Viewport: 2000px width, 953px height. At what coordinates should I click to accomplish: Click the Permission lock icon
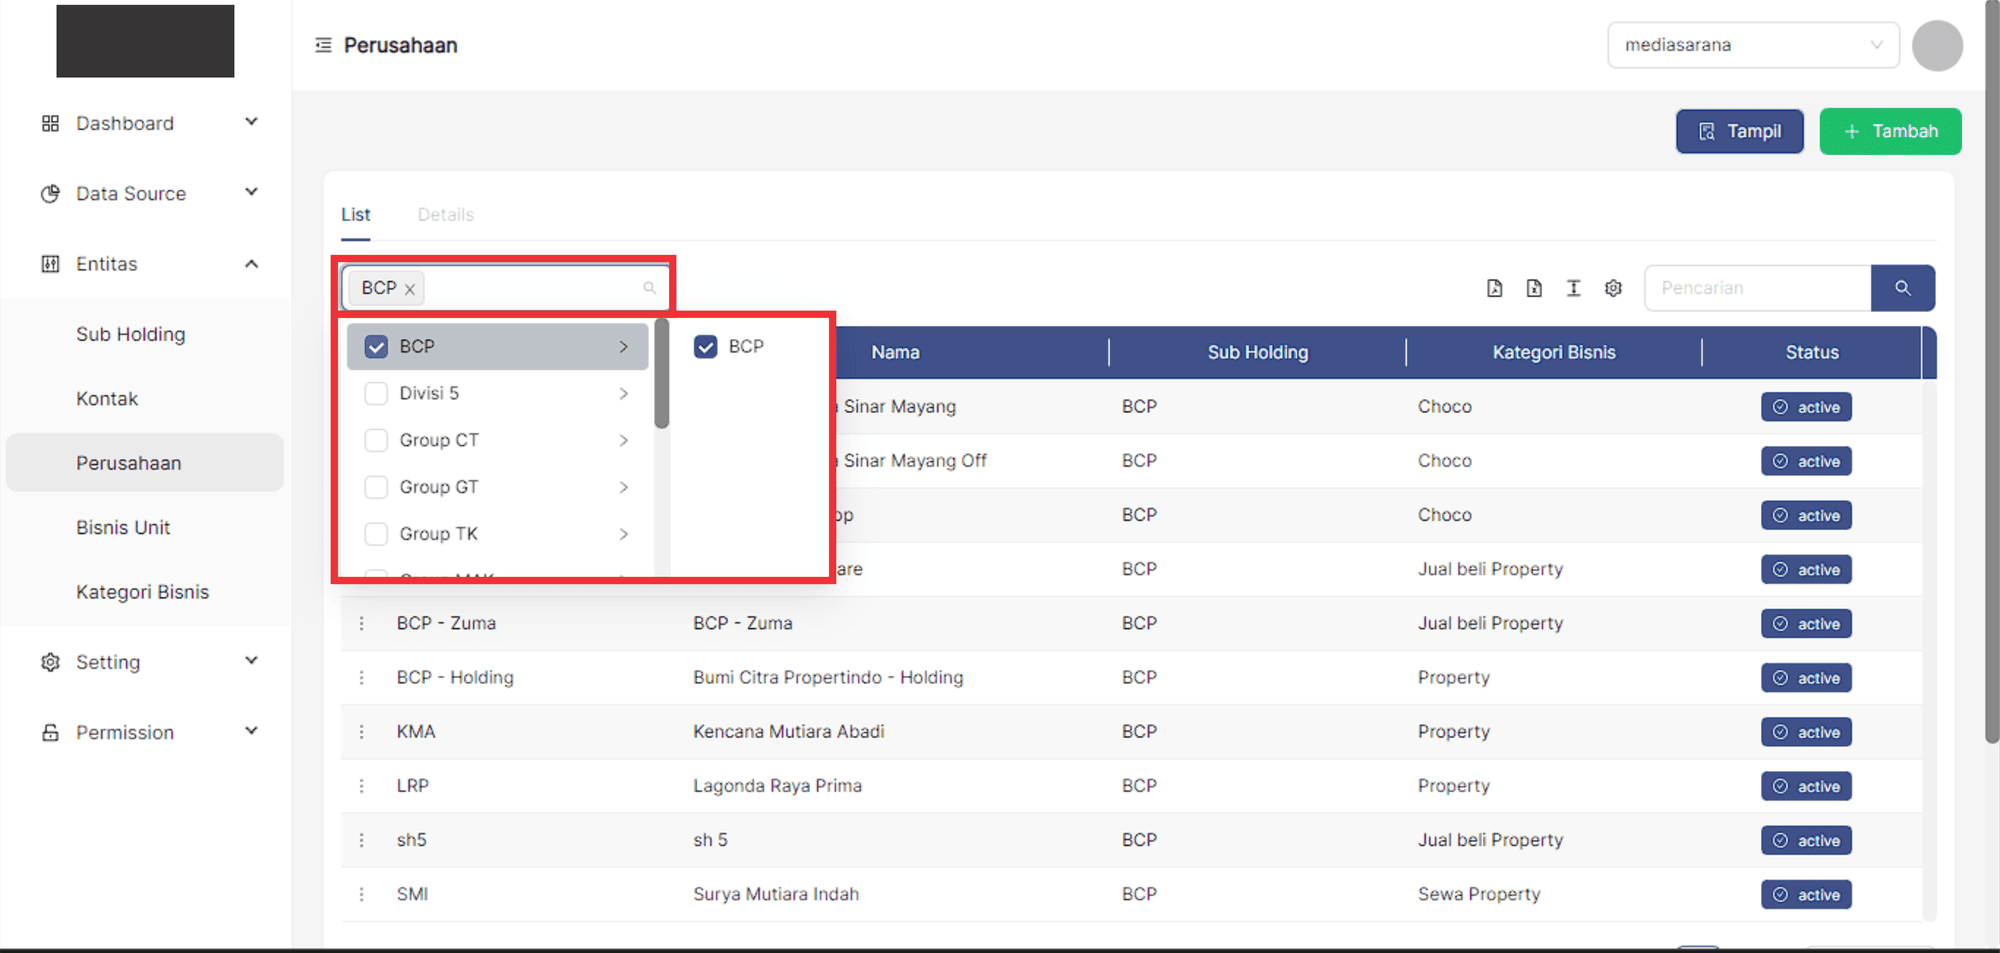50,731
